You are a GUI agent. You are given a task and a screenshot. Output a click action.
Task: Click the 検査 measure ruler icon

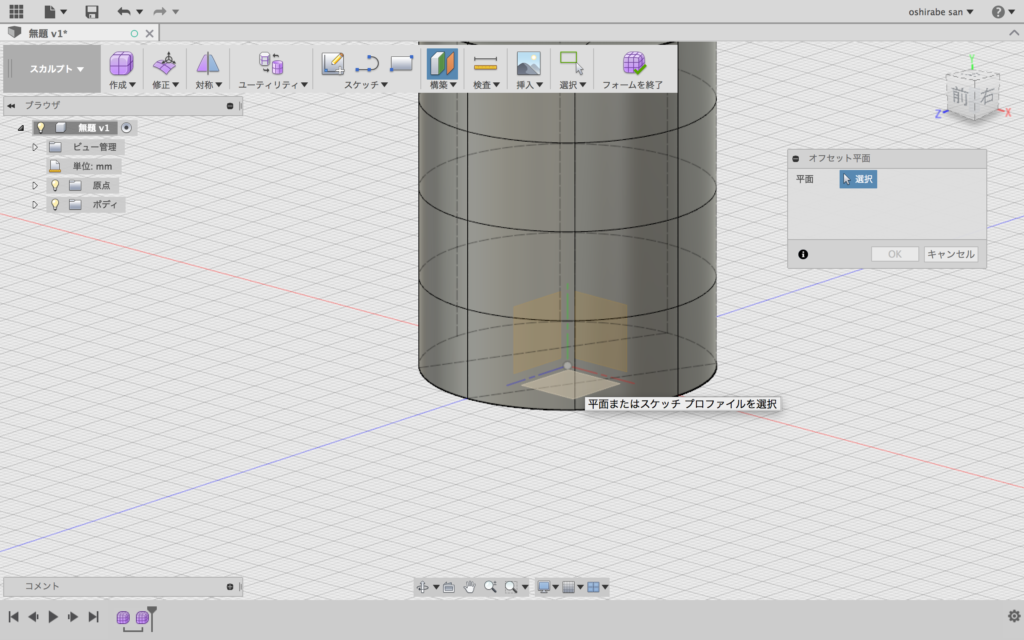[x=485, y=63]
